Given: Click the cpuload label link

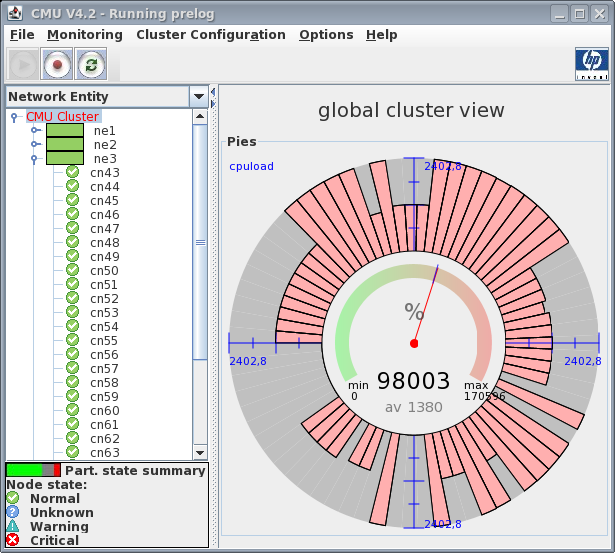Looking at the screenshot, I should pyautogui.click(x=251, y=166).
